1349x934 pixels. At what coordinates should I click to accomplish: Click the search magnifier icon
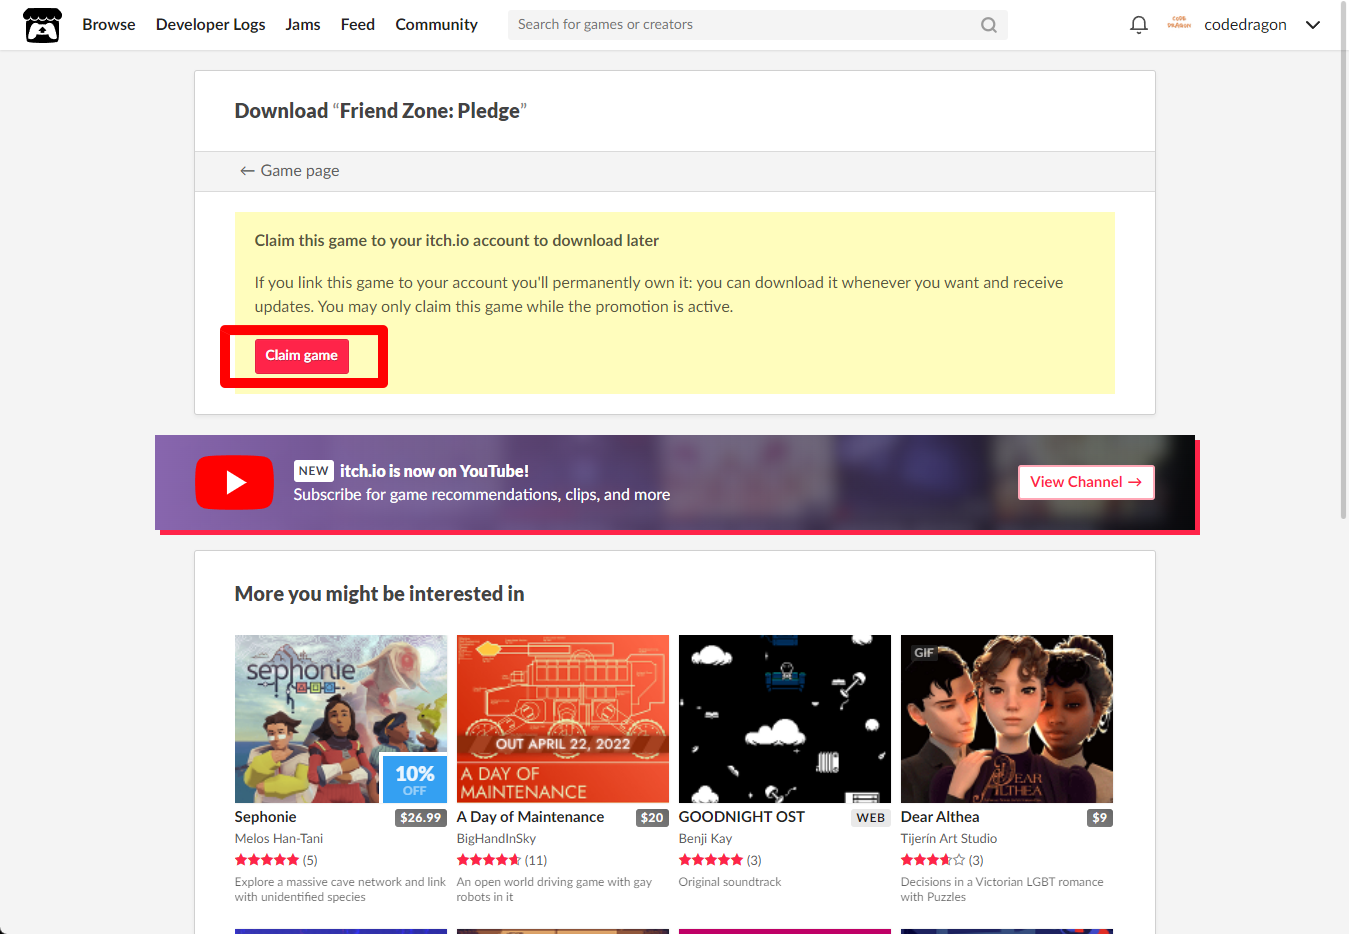(x=988, y=25)
